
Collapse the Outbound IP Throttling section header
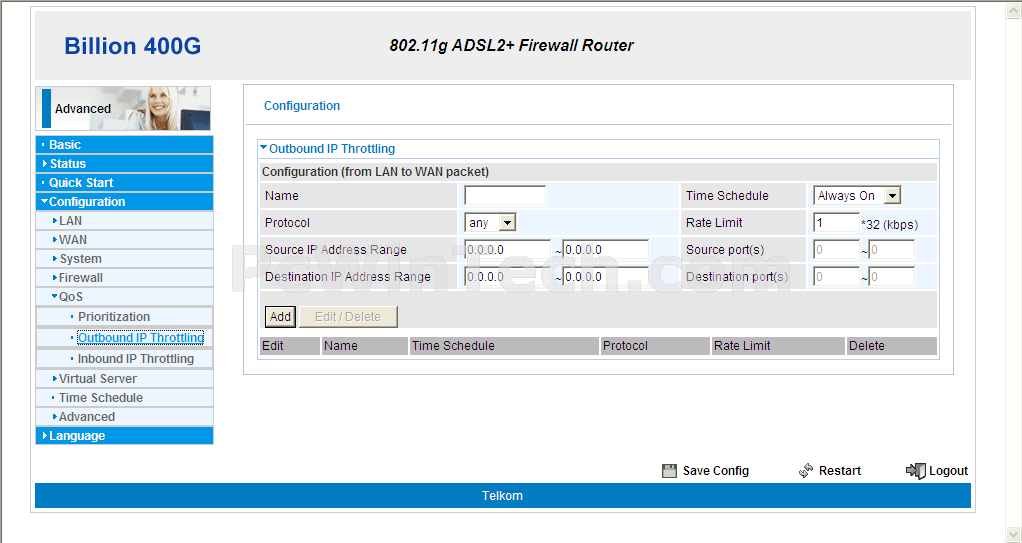coord(327,149)
